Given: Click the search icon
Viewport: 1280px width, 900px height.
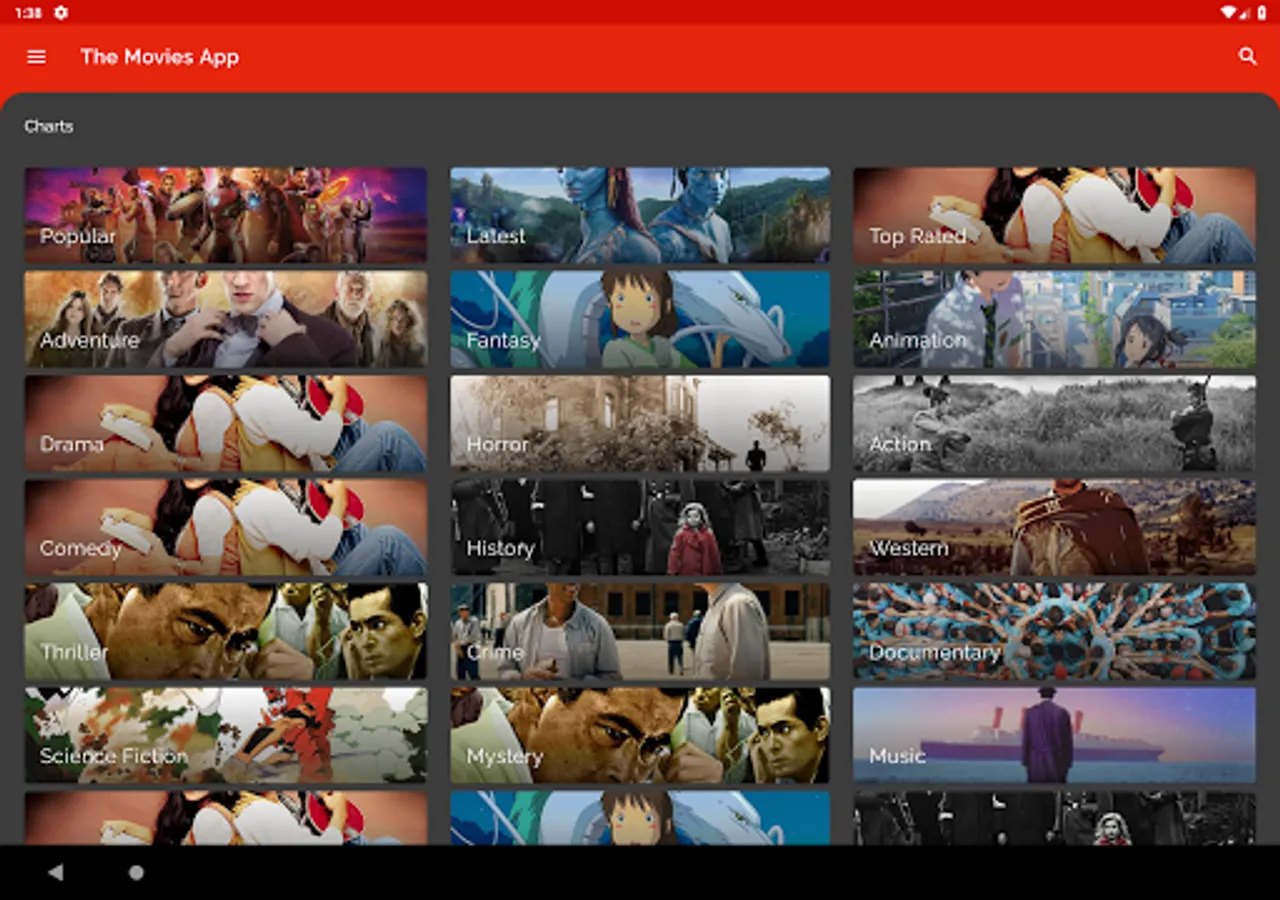Looking at the screenshot, I should click(x=1246, y=57).
